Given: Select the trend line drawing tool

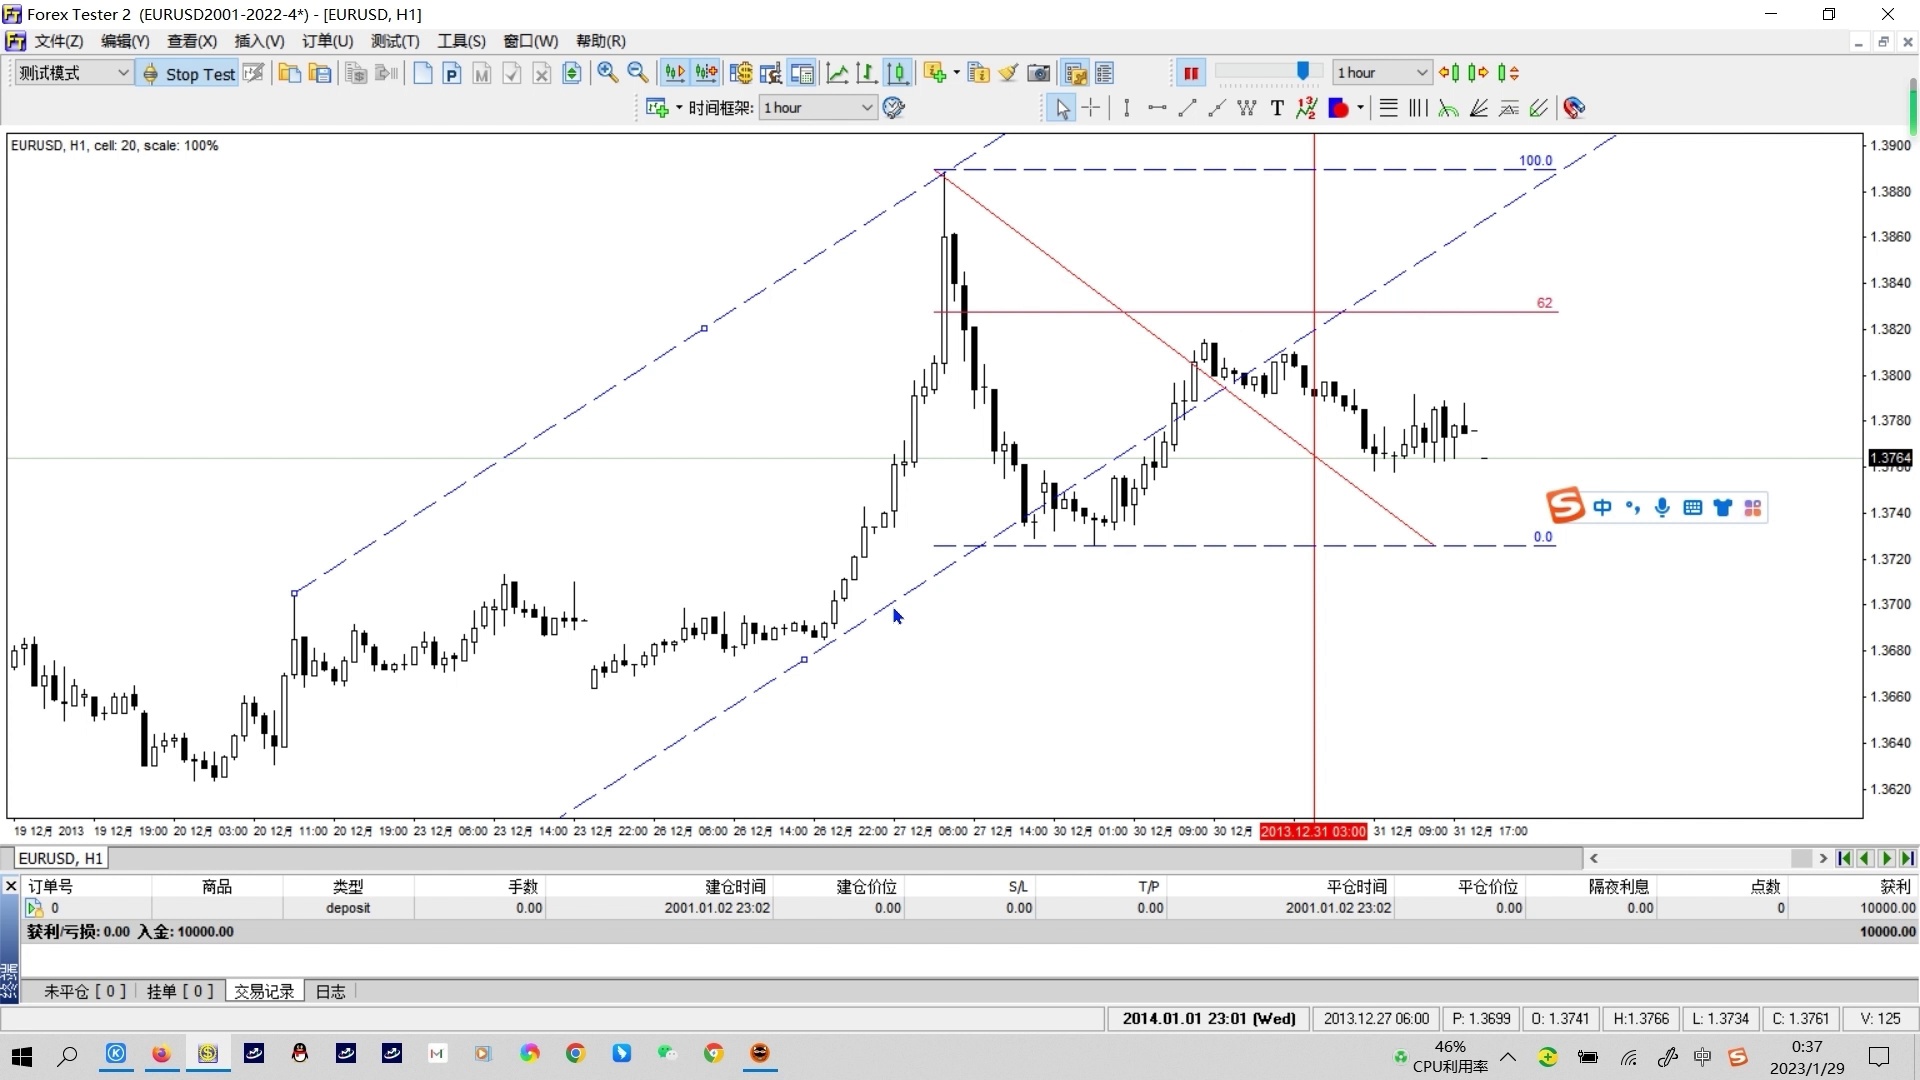Looking at the screenshot, I should (x=1187, y=108).
